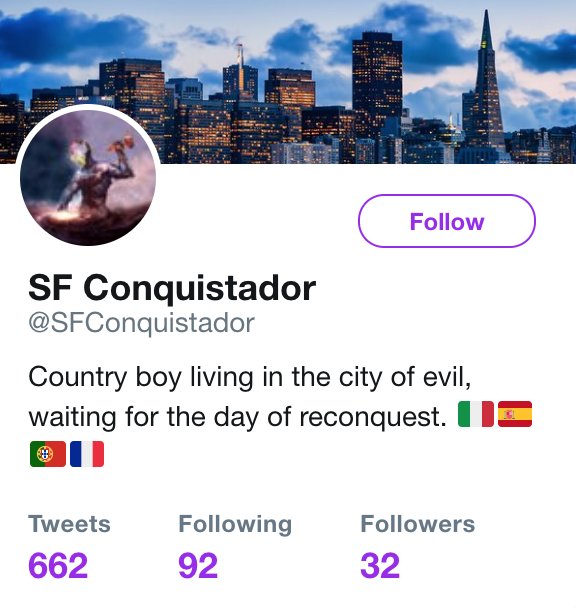Open the Tweets tab label
576x608 pixels.
point(69,524)
